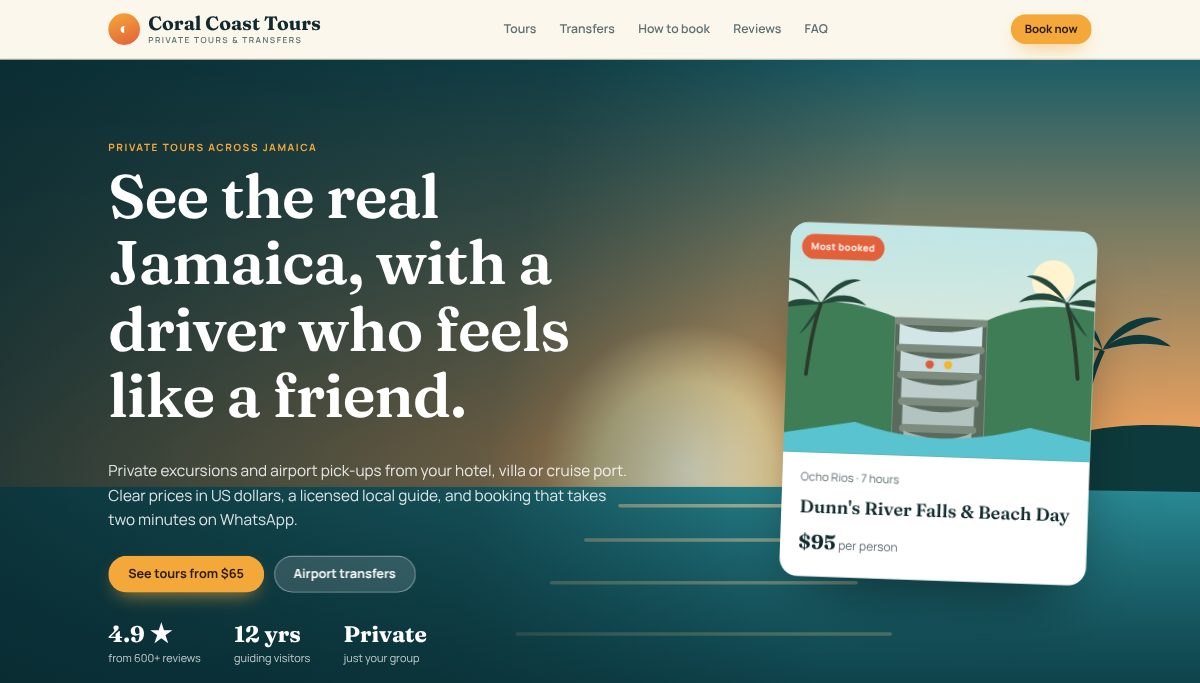Click the Ocho Rios · 7 hours label

click(850, 478)
